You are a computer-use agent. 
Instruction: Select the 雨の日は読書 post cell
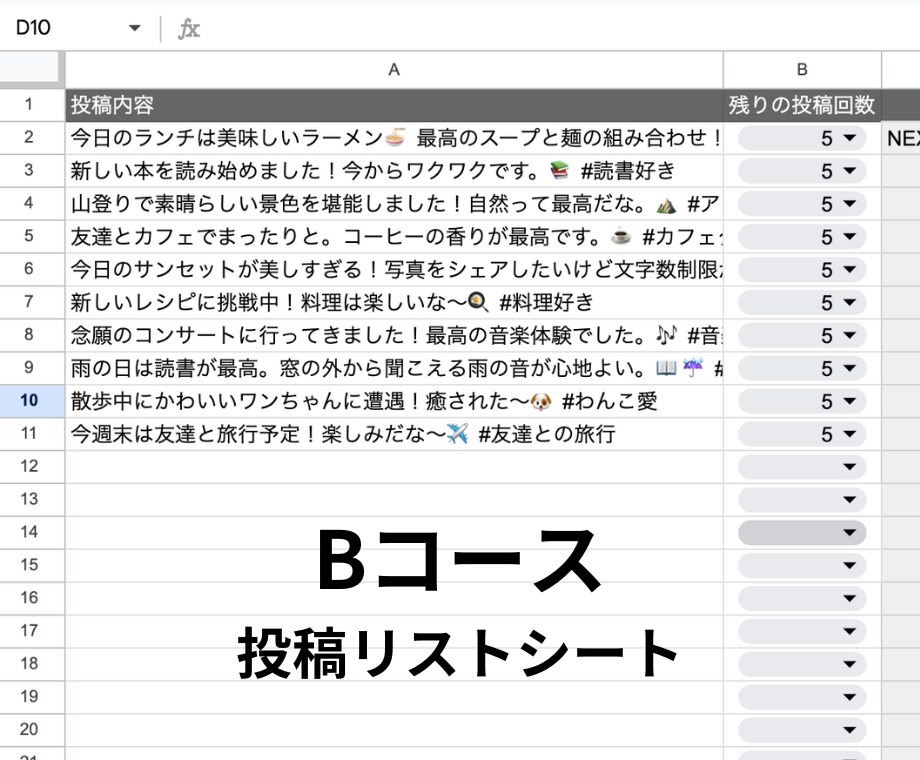[394, 368]
